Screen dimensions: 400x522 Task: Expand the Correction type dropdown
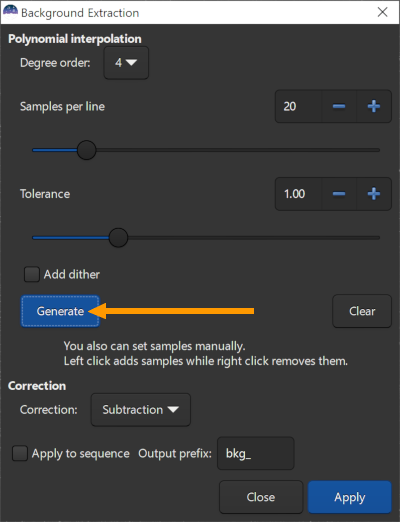(141, 410)
